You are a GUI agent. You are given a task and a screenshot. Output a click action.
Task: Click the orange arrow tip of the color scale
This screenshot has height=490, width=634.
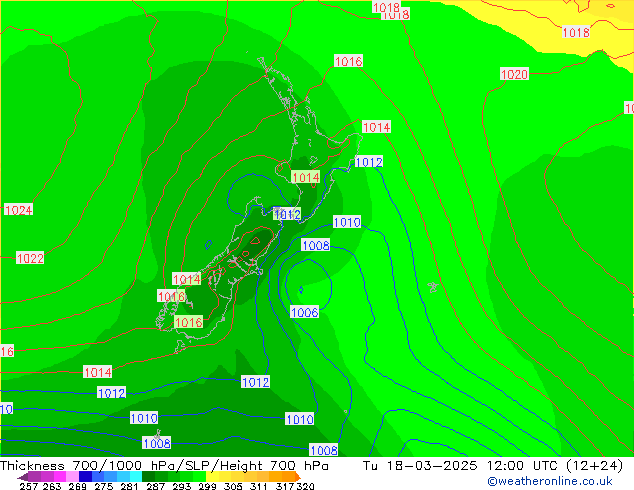pos(298,477)
